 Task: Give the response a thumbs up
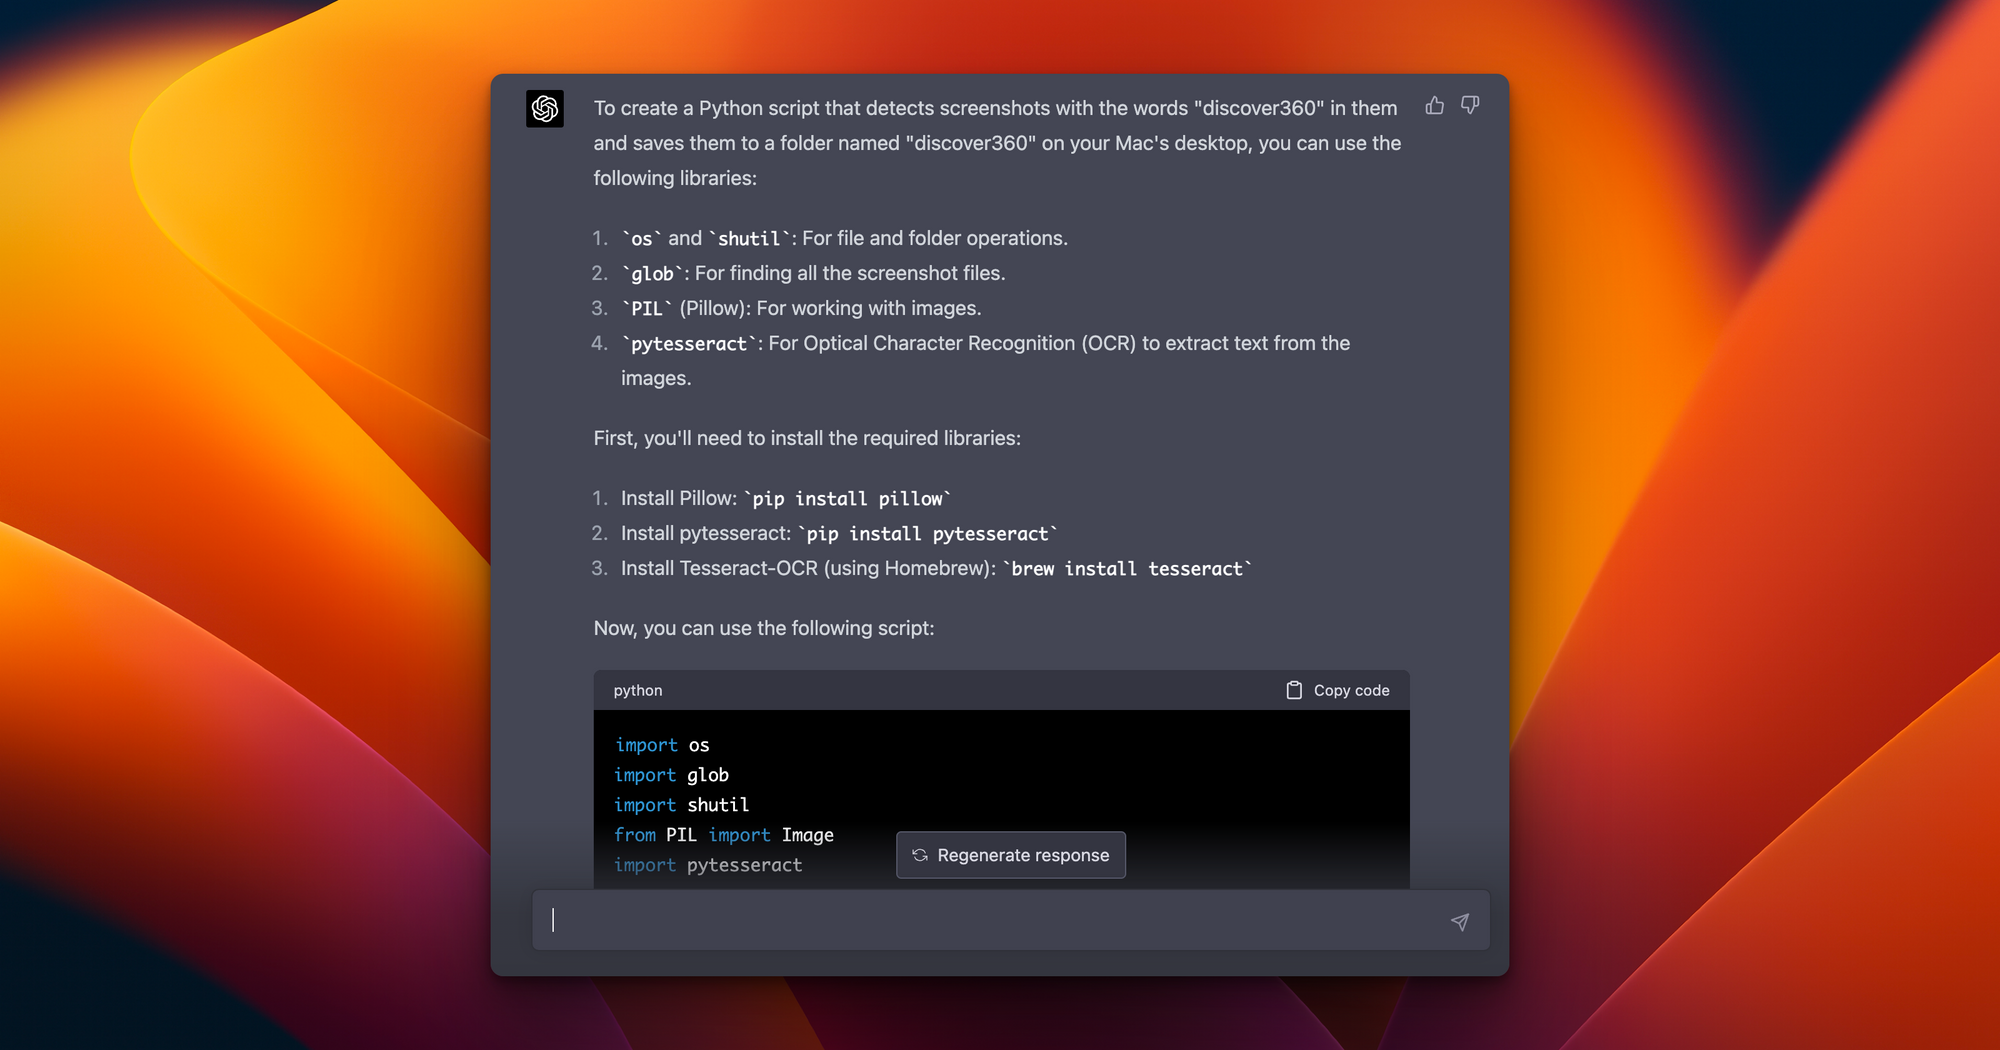coord(1435,105)
